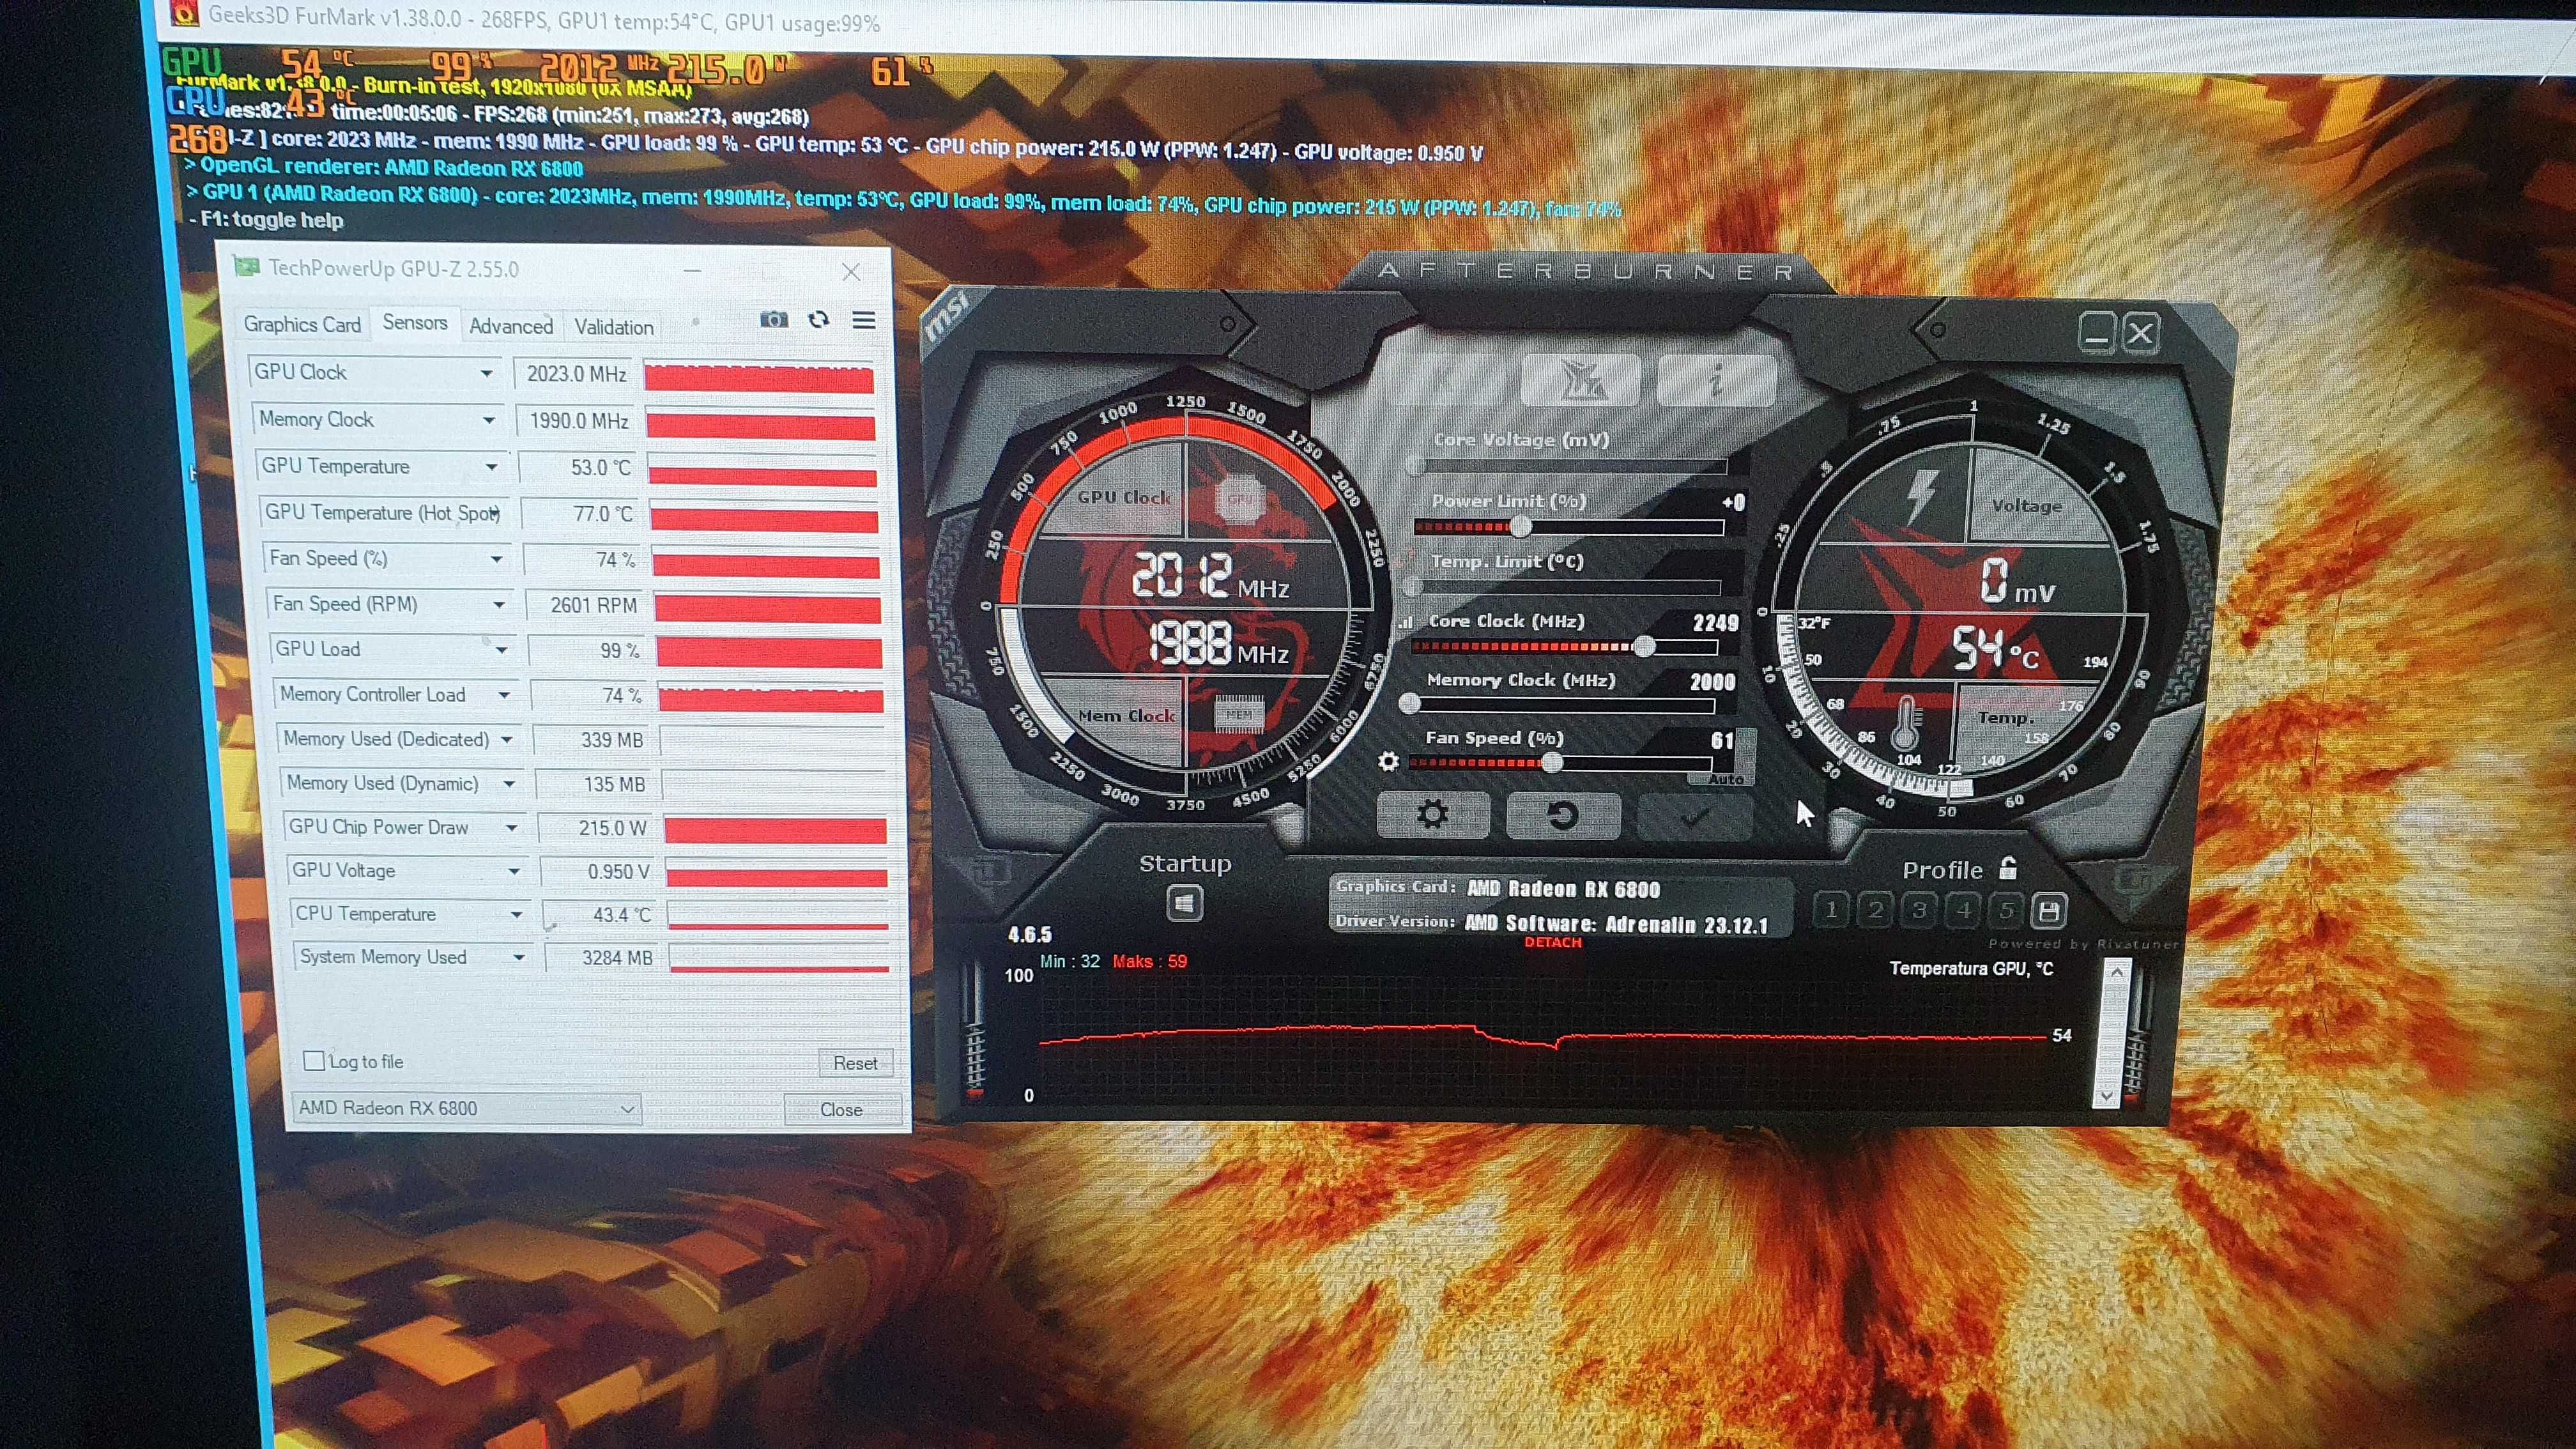2576x1449 pixels.
Task: Enable the Log to file checkbox
Action: 314,1060
